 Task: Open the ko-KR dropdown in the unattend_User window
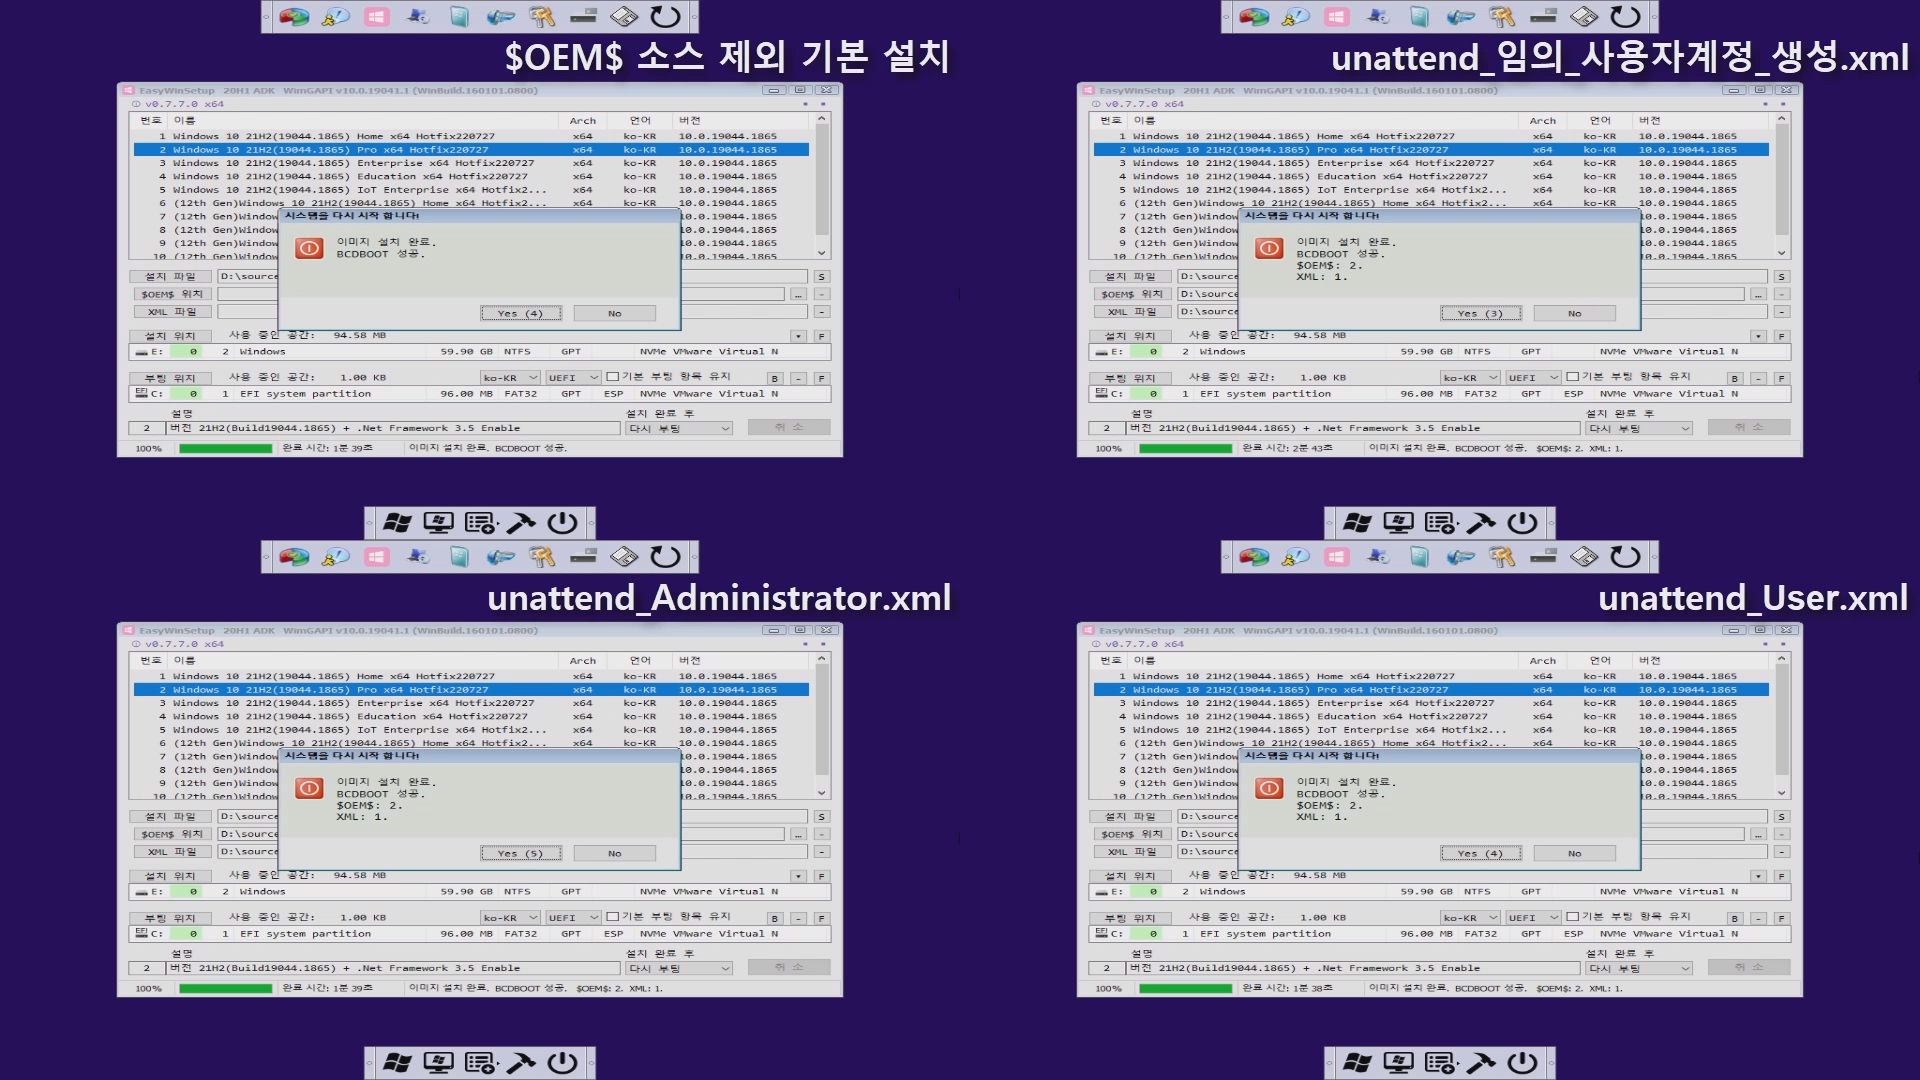pos(1469,918)
